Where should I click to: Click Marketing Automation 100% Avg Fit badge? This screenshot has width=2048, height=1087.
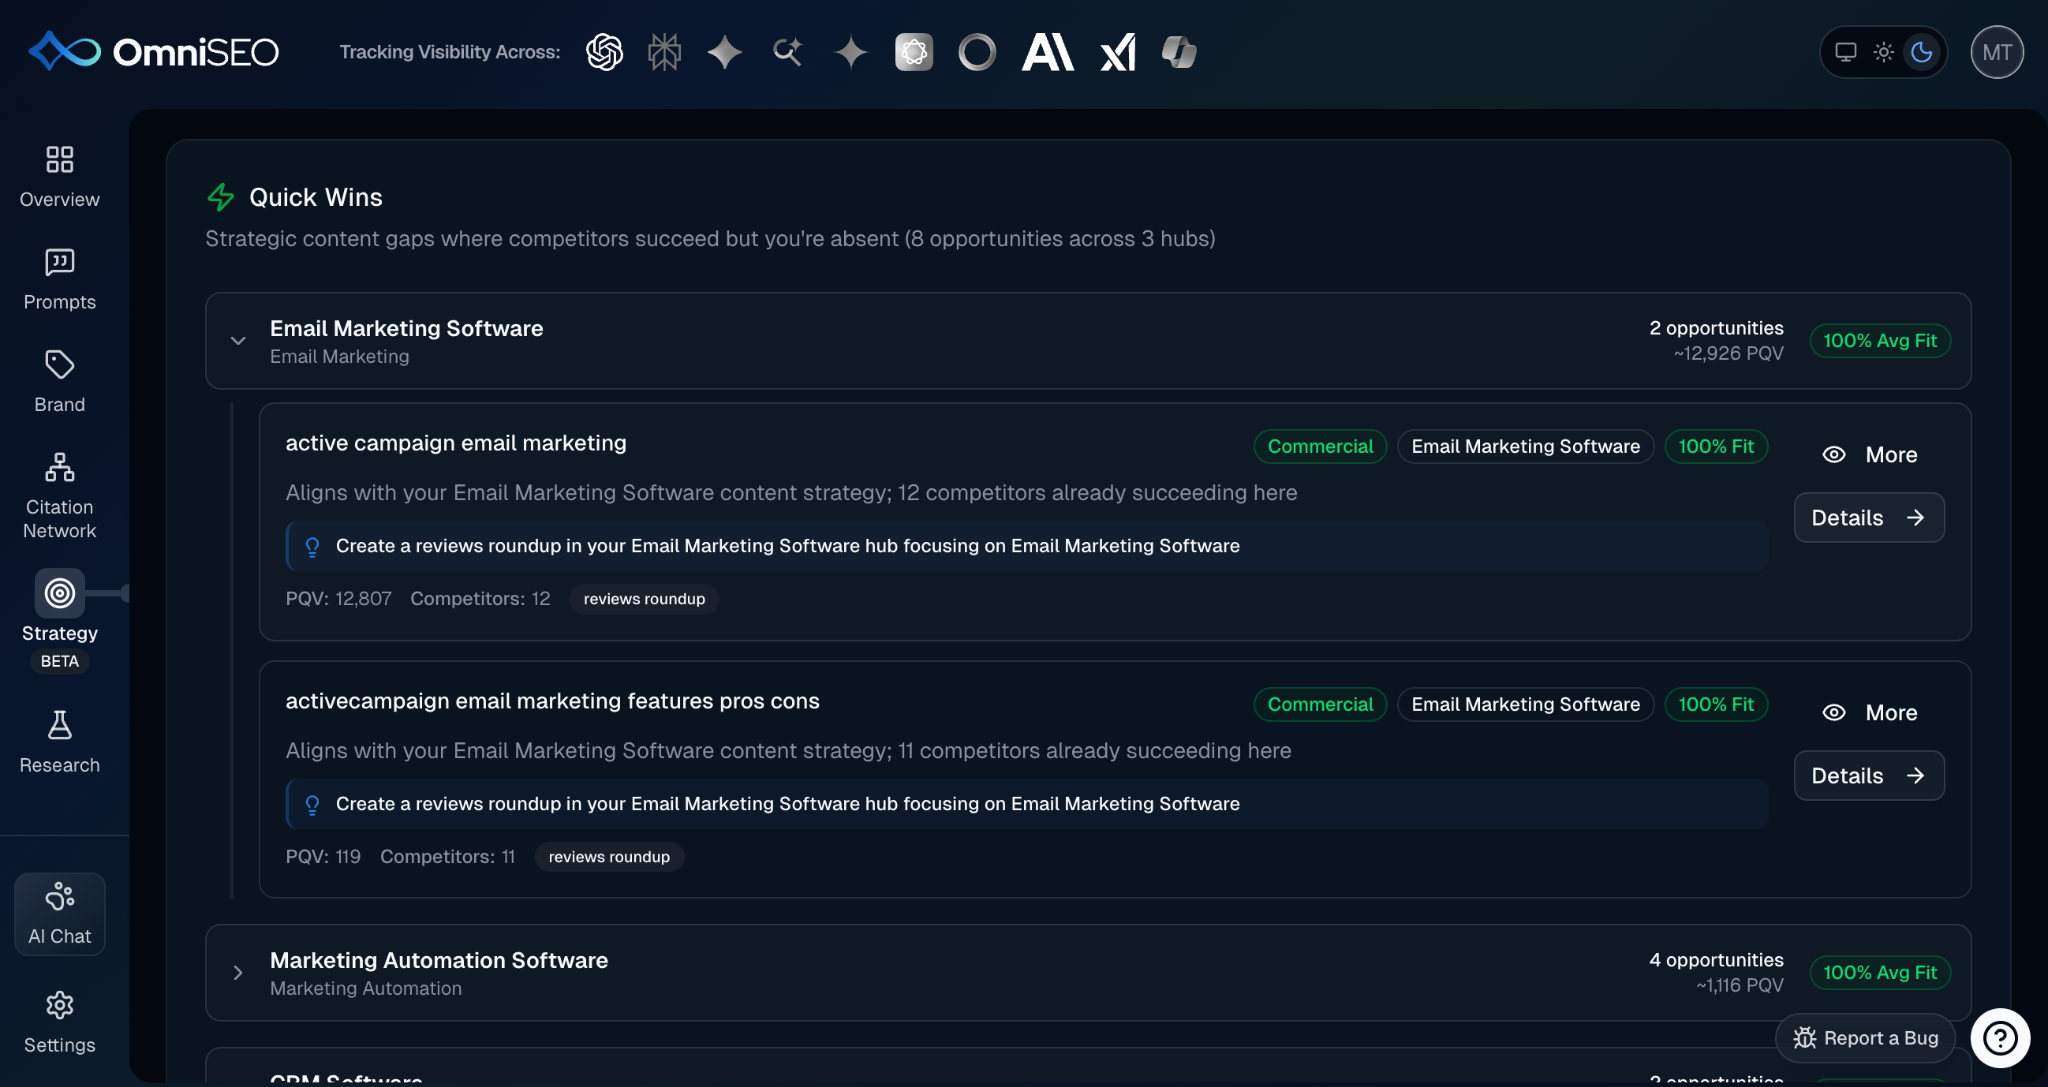[1880, 973]
